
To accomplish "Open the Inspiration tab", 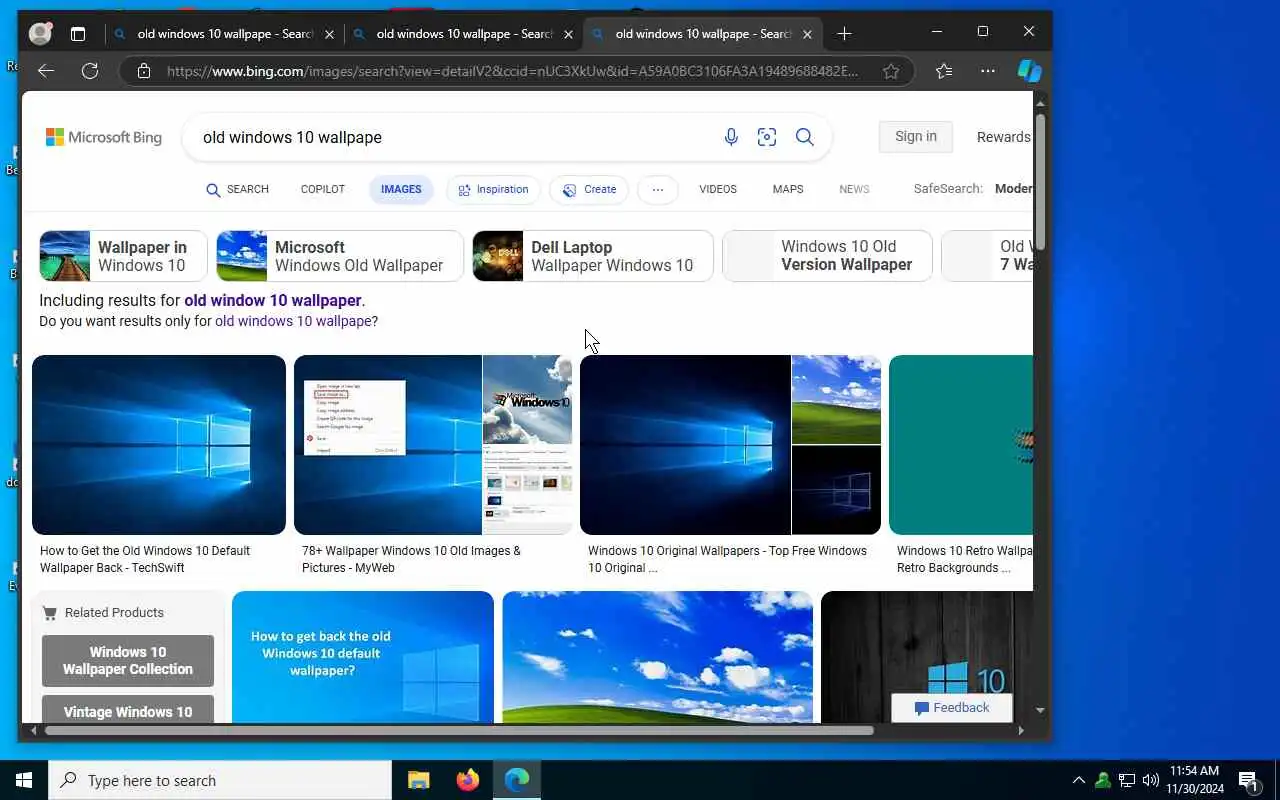I will (493, 189).
